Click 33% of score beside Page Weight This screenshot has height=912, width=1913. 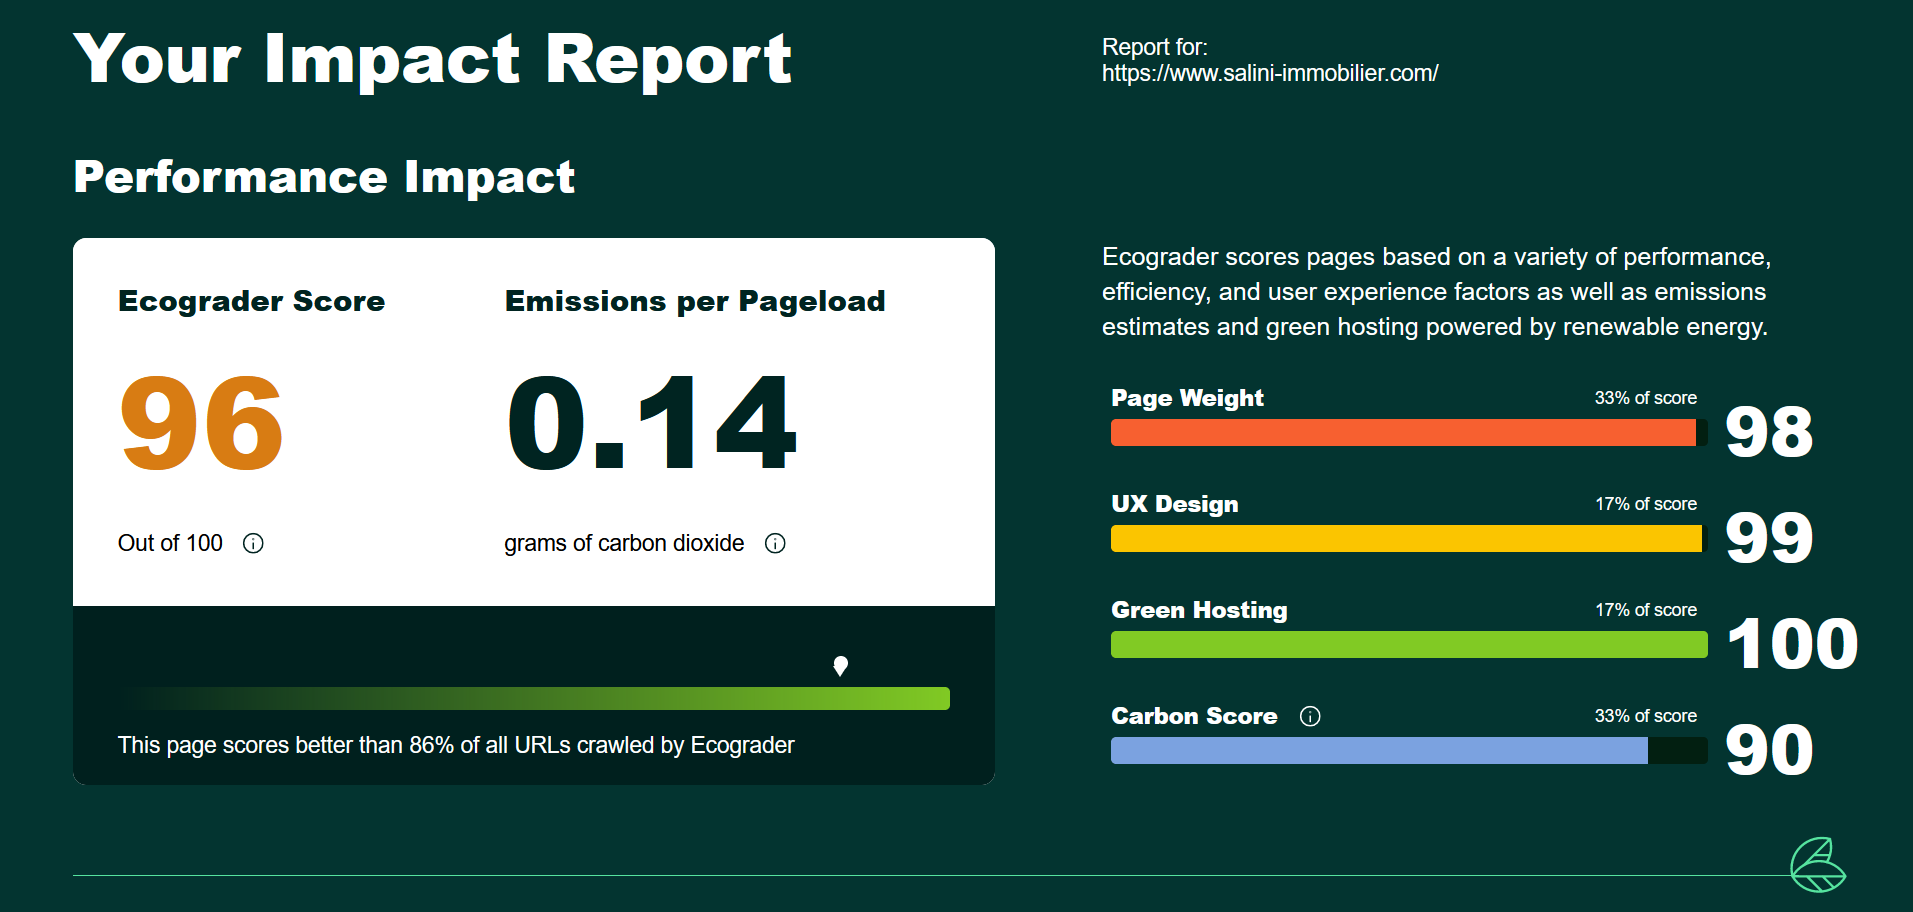pyautogui.click(x=1645, y=398)
